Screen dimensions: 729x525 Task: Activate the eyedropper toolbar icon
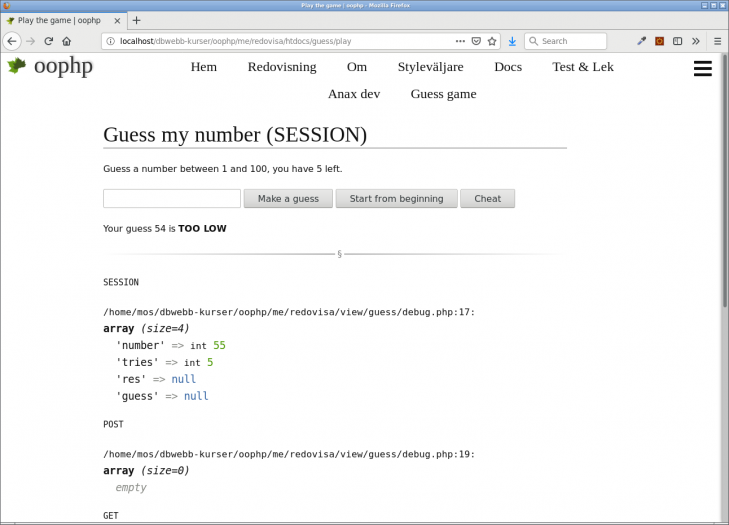click(x=642, y=41)
